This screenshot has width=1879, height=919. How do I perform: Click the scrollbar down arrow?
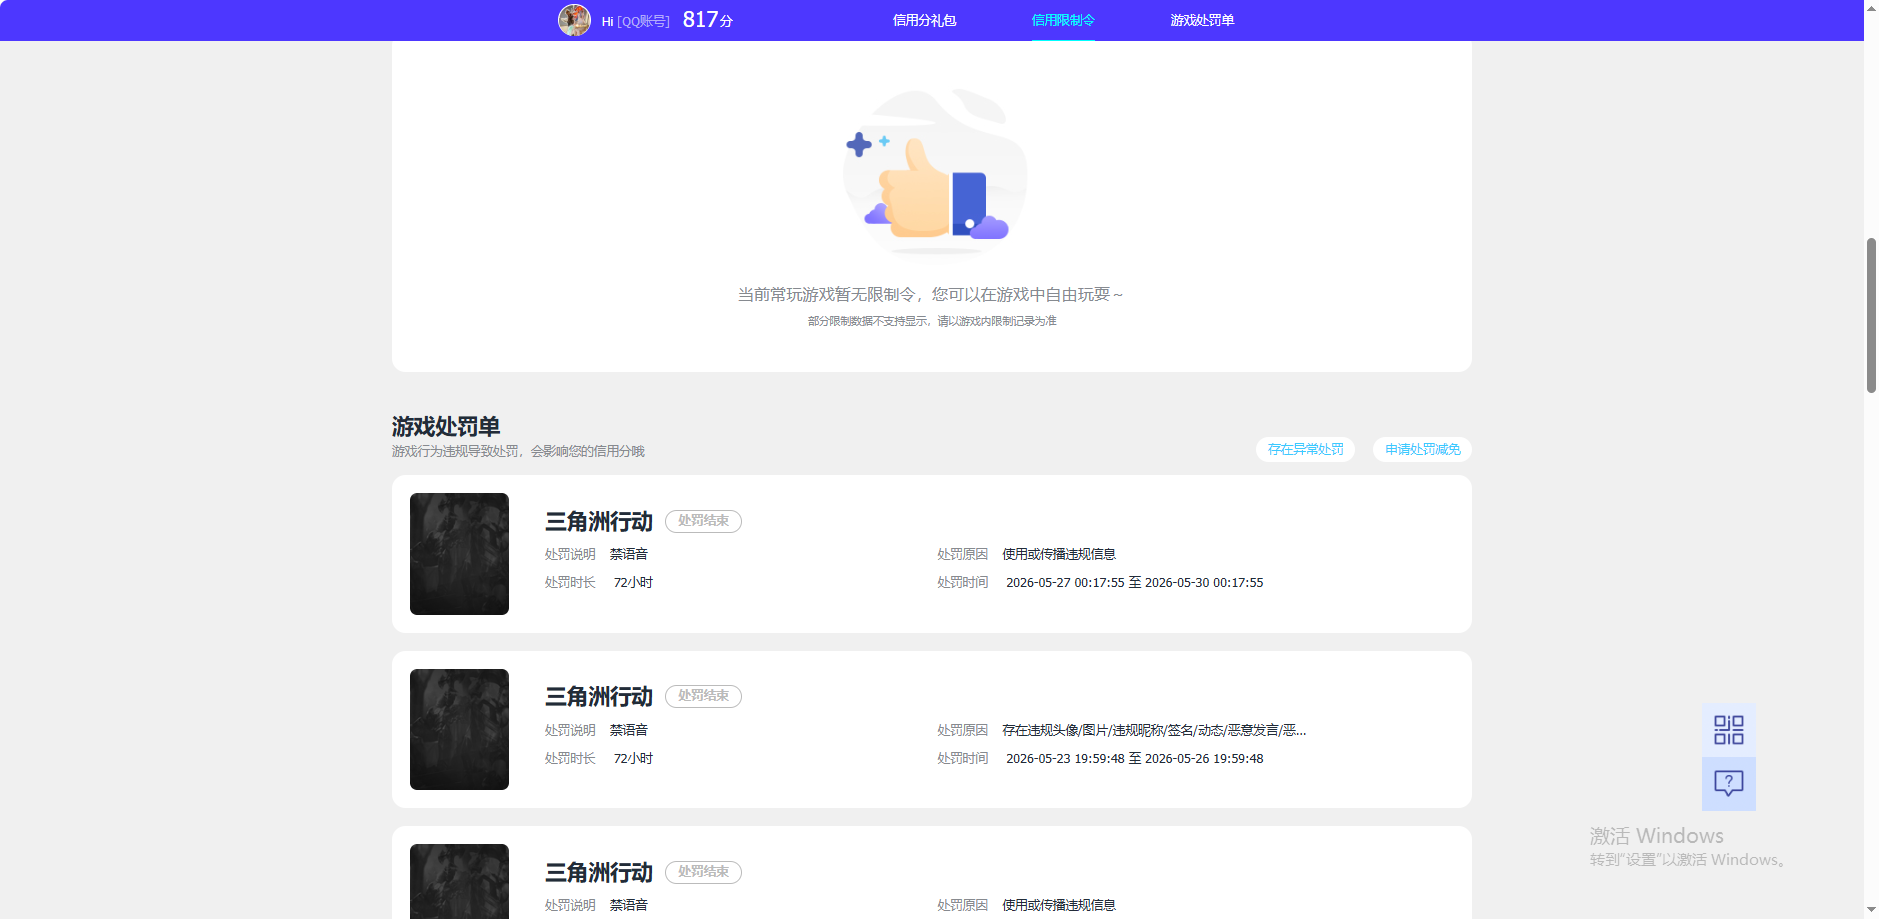tap(1871, 911)
